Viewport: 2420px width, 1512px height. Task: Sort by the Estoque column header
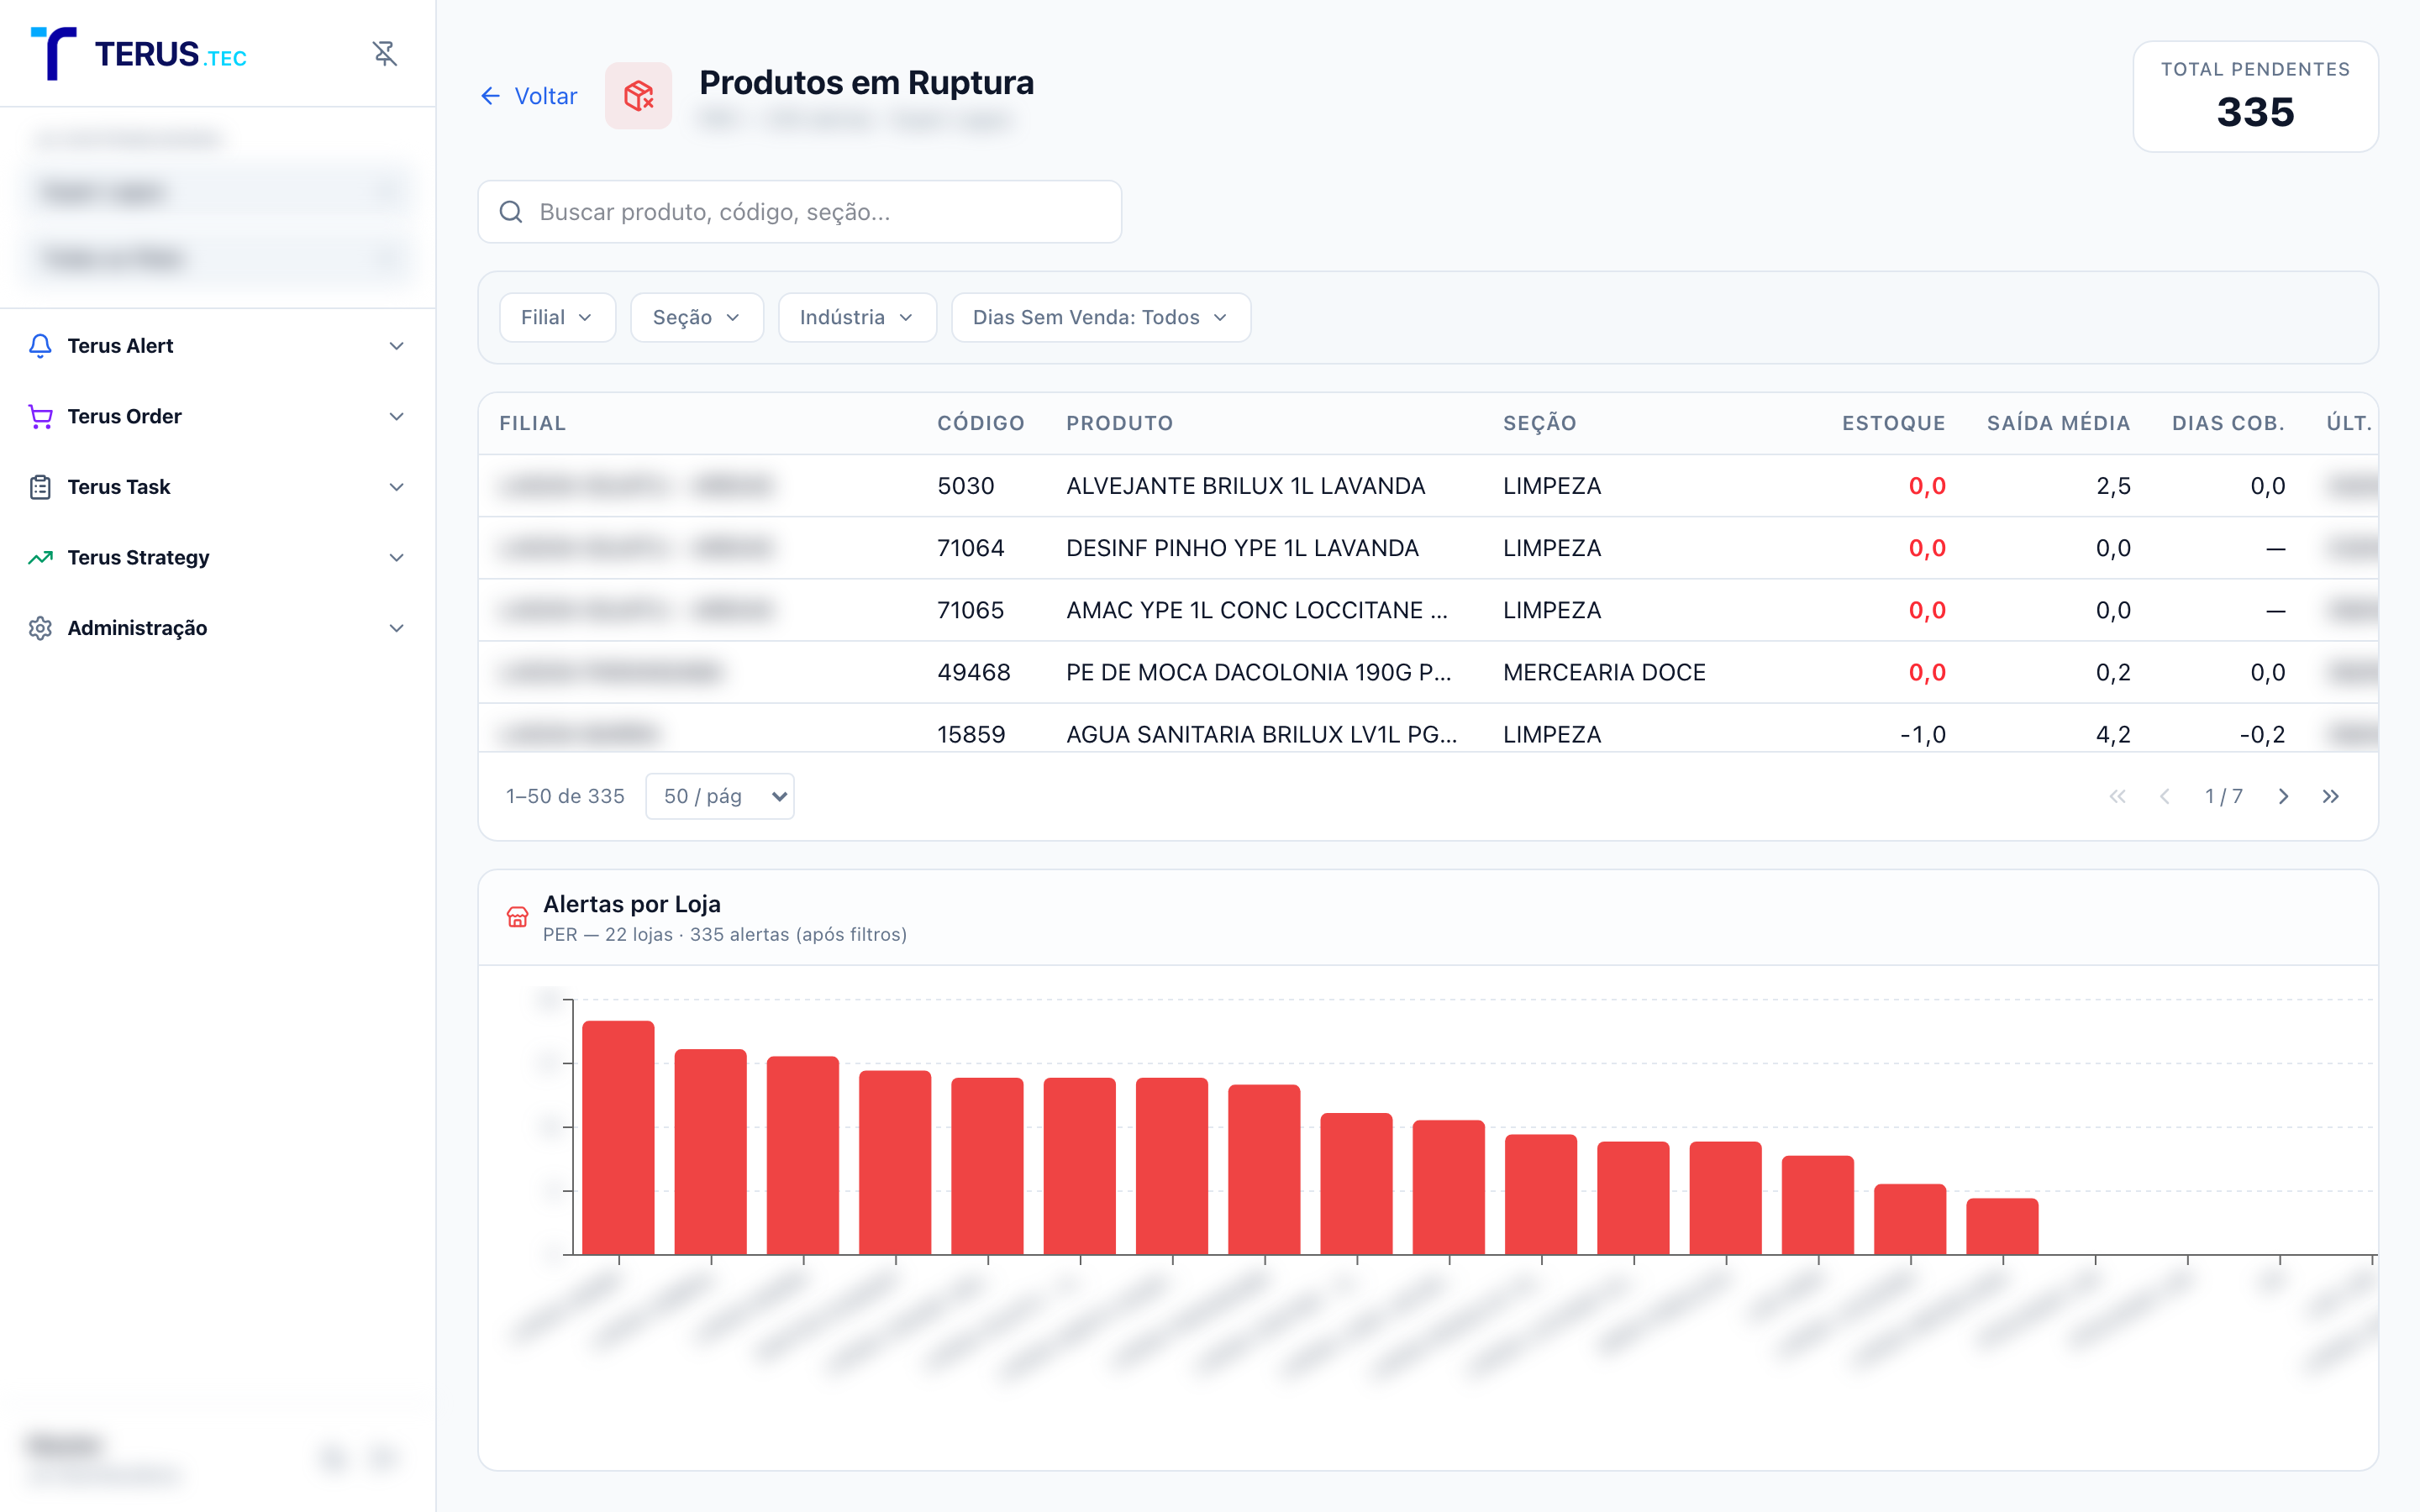1893,423
